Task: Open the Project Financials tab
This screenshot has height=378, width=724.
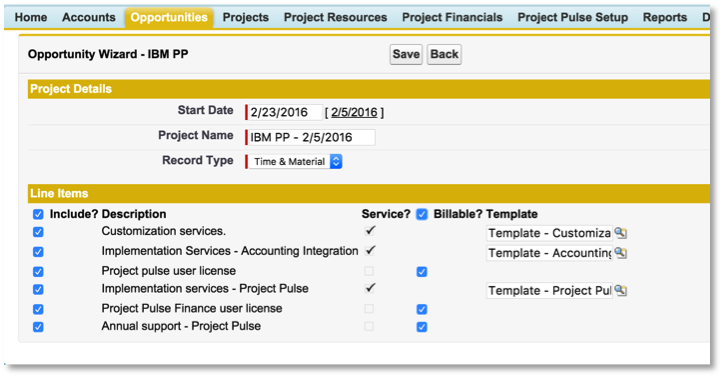Action: coord(452,18)
